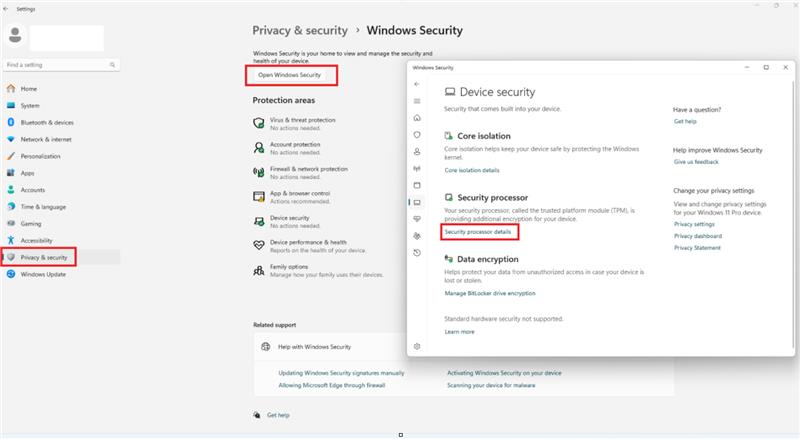Open App & browser control icon in sidebar
The height and width of the screenshot is (439, 800).
click(x=417, y=185)
